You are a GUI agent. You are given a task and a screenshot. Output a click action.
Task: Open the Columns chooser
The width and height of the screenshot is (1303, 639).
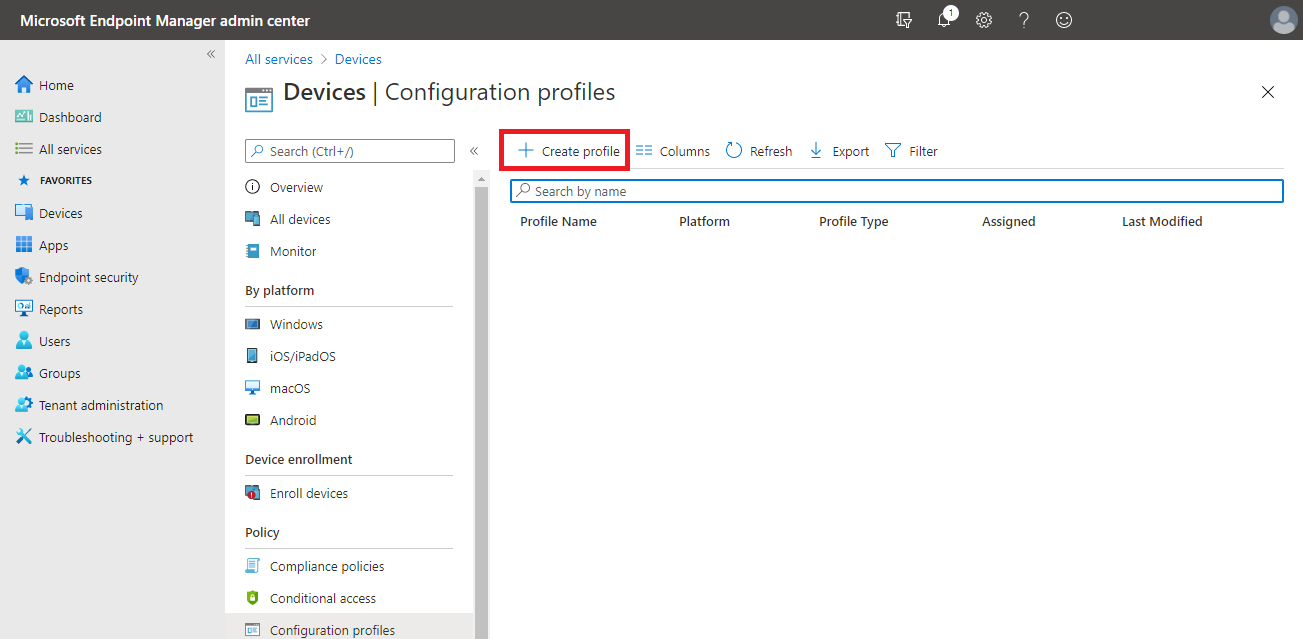[x=673, y=151]
